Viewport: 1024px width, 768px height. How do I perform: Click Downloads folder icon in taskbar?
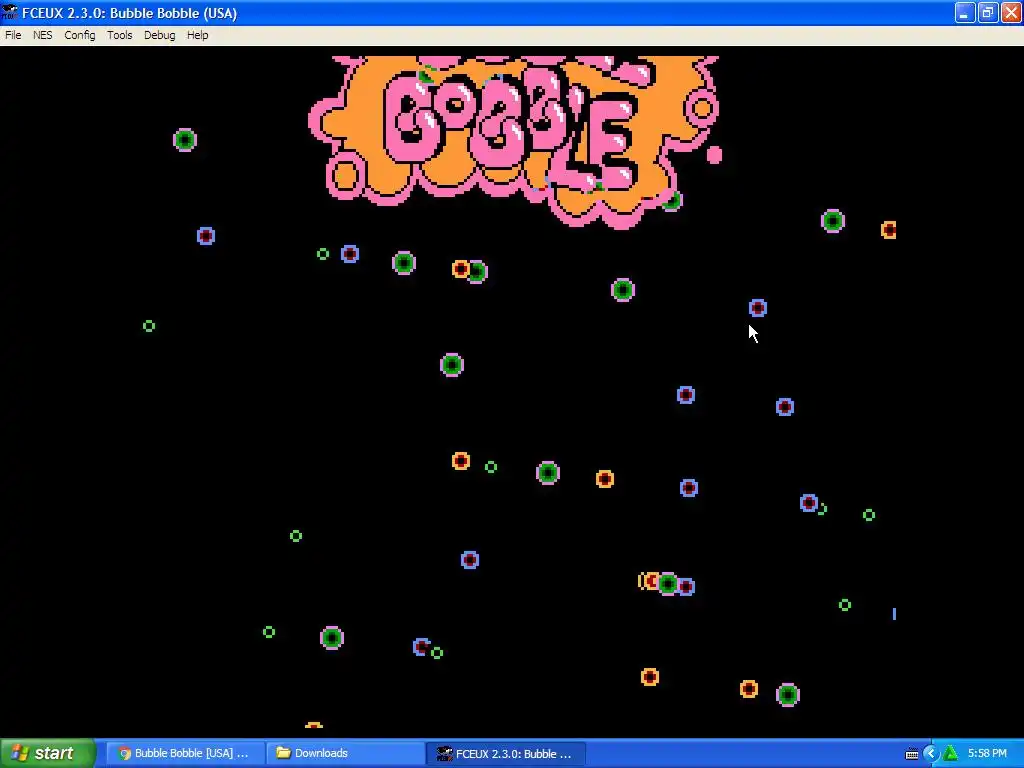pos(283,753)
